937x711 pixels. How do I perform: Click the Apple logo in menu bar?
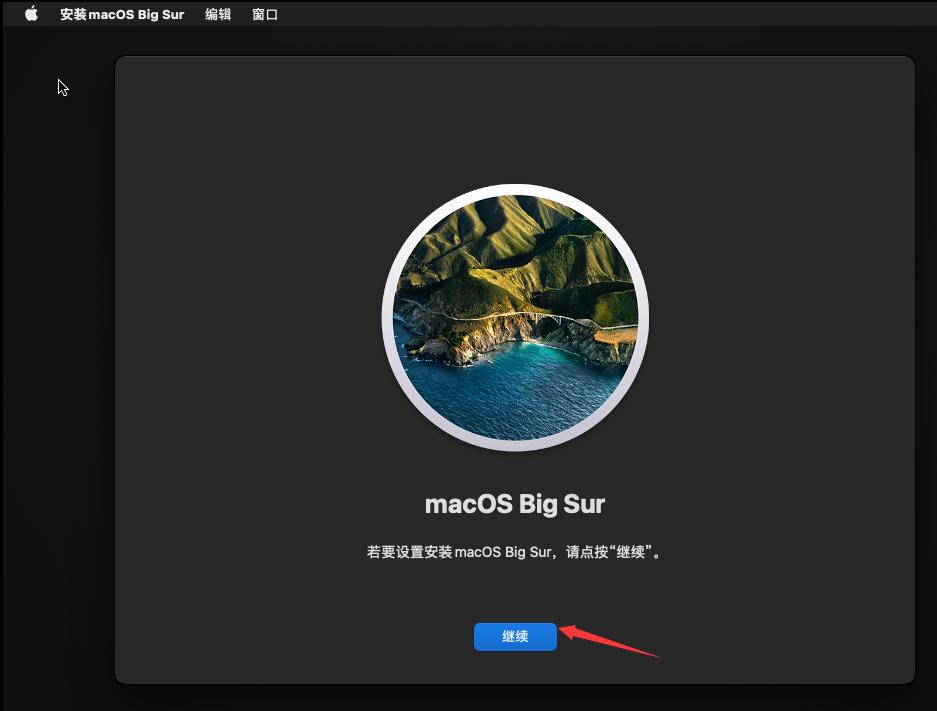coord(31,14)
